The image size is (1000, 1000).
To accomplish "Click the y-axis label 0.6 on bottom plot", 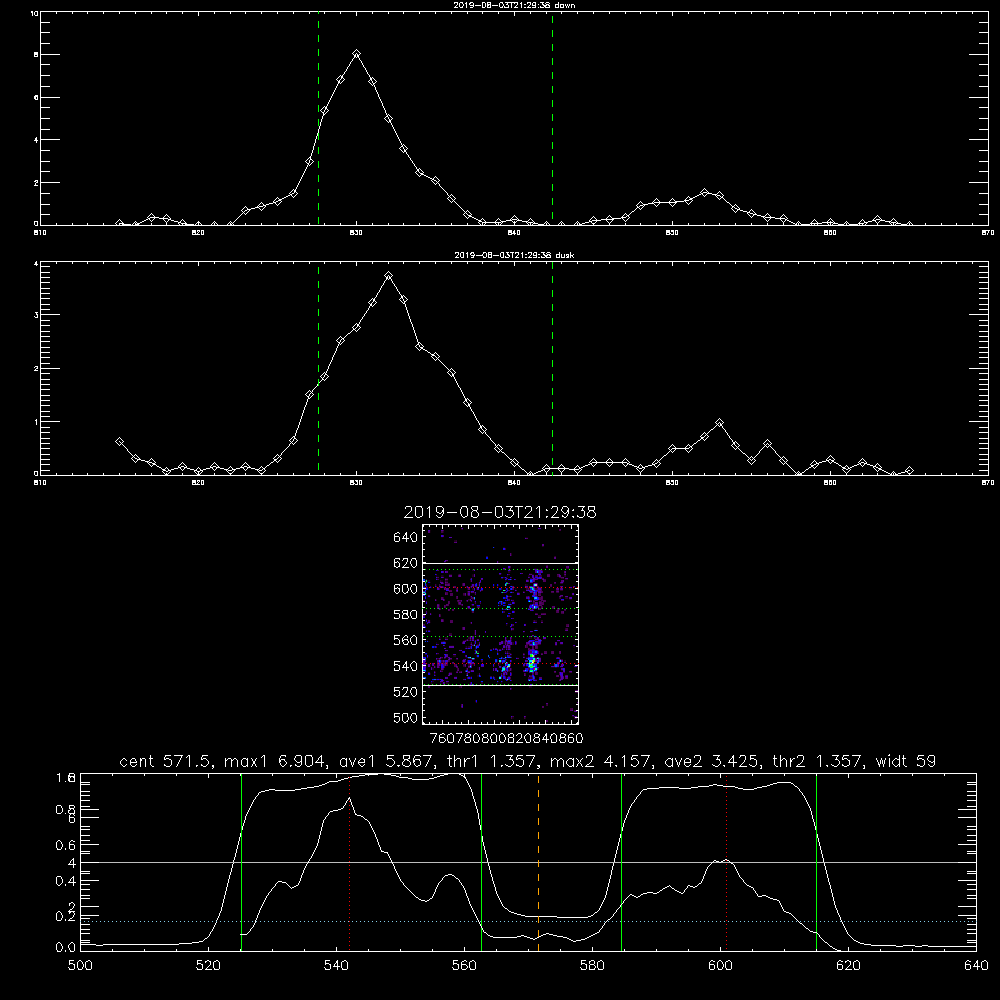I will point(66,845).
